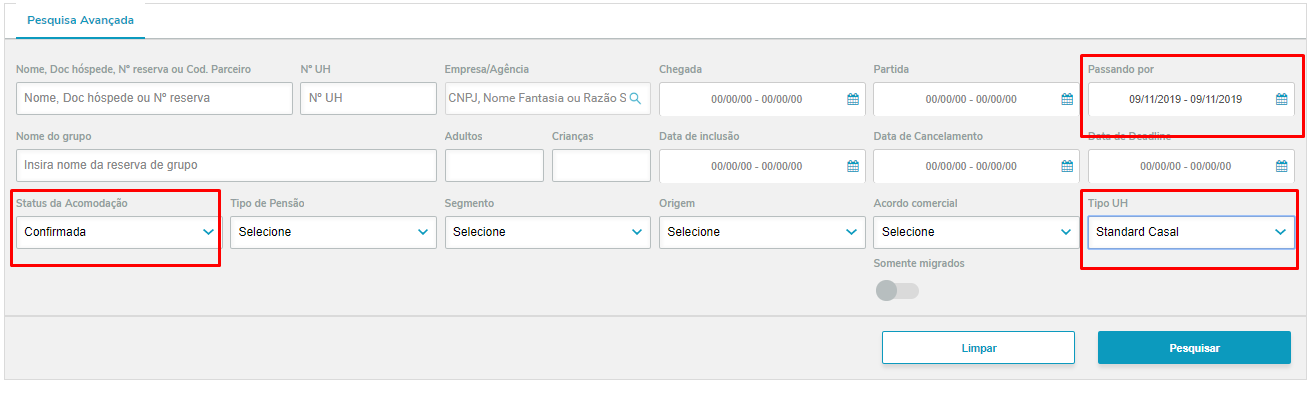The height and width of the screenshot is (396, 1315).
Task: Open the Passando por calendar icon
Action: [x=1281, y=99]
